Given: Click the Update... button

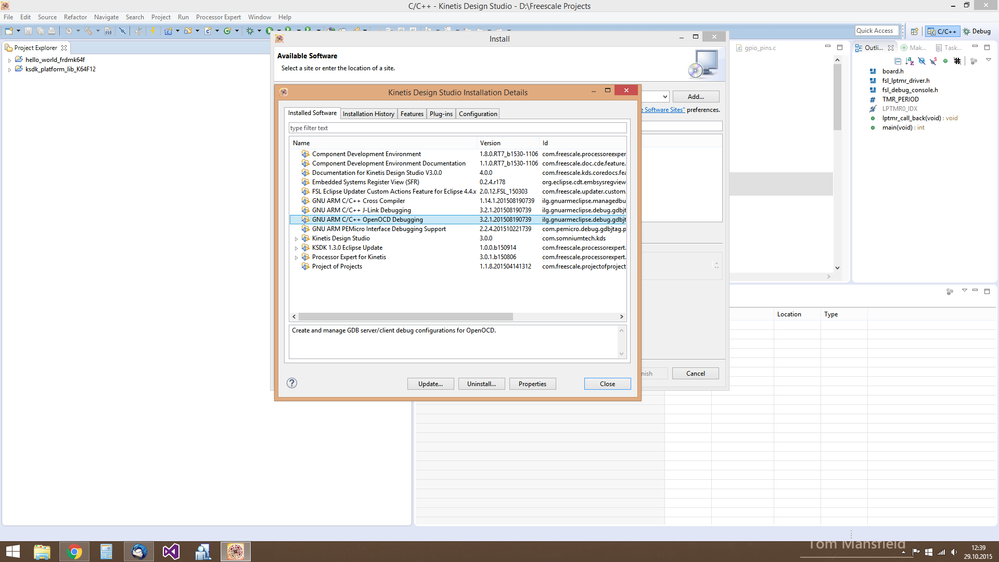Looking at the screenshot, I should (431, 384).
